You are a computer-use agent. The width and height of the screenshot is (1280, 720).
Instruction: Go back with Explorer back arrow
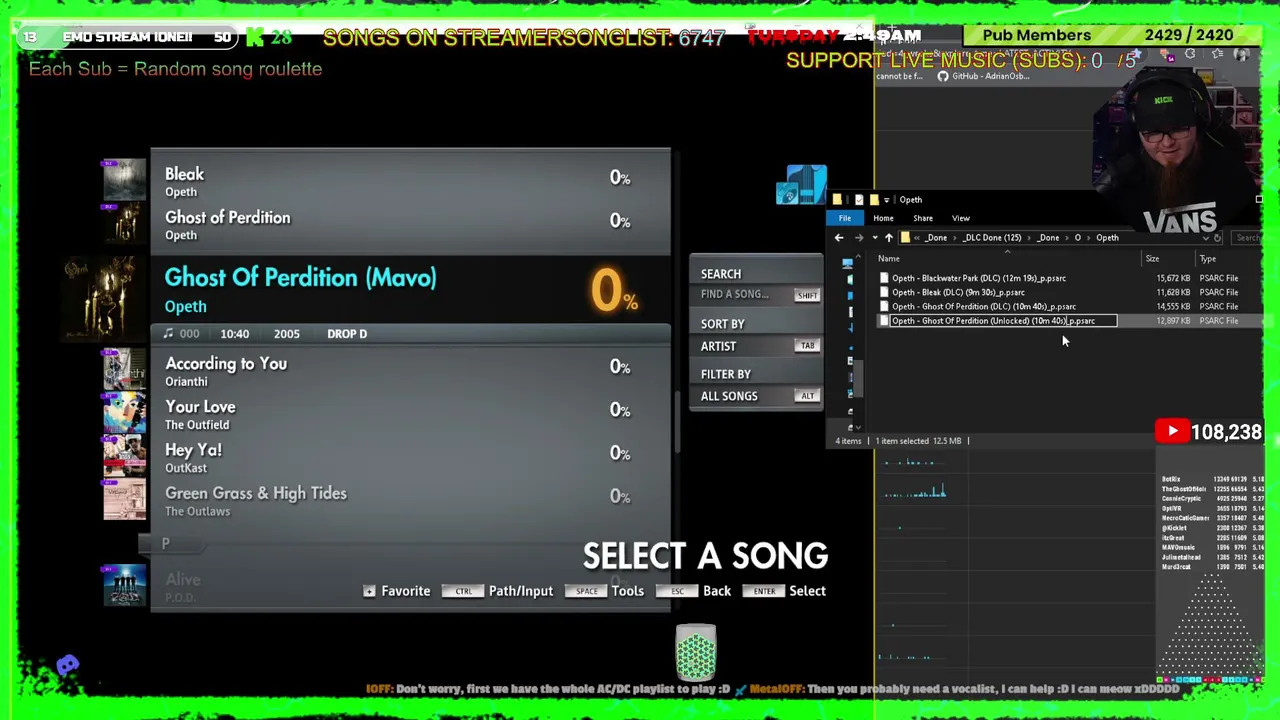(x=839, y=238)
